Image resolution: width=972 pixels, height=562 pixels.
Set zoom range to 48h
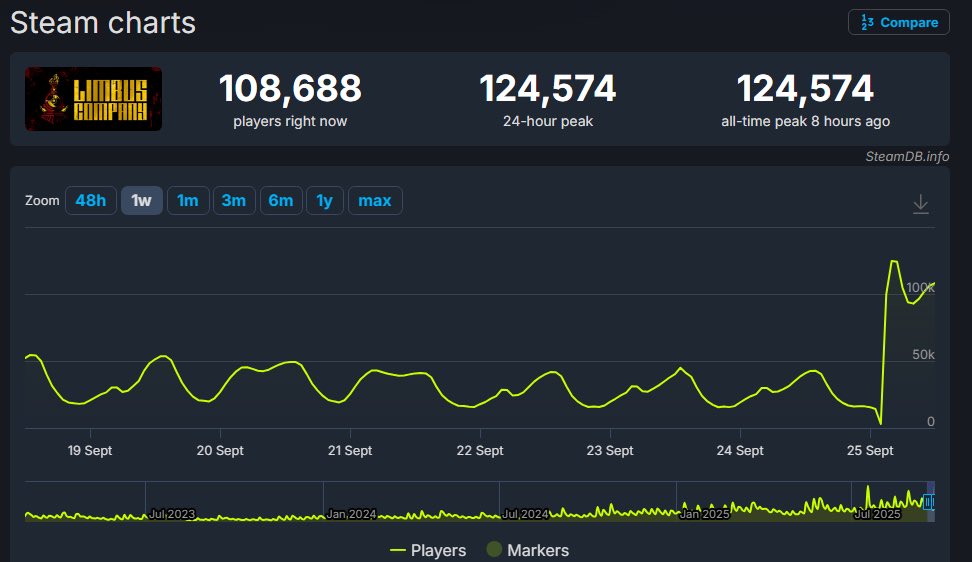pos(90,201)
